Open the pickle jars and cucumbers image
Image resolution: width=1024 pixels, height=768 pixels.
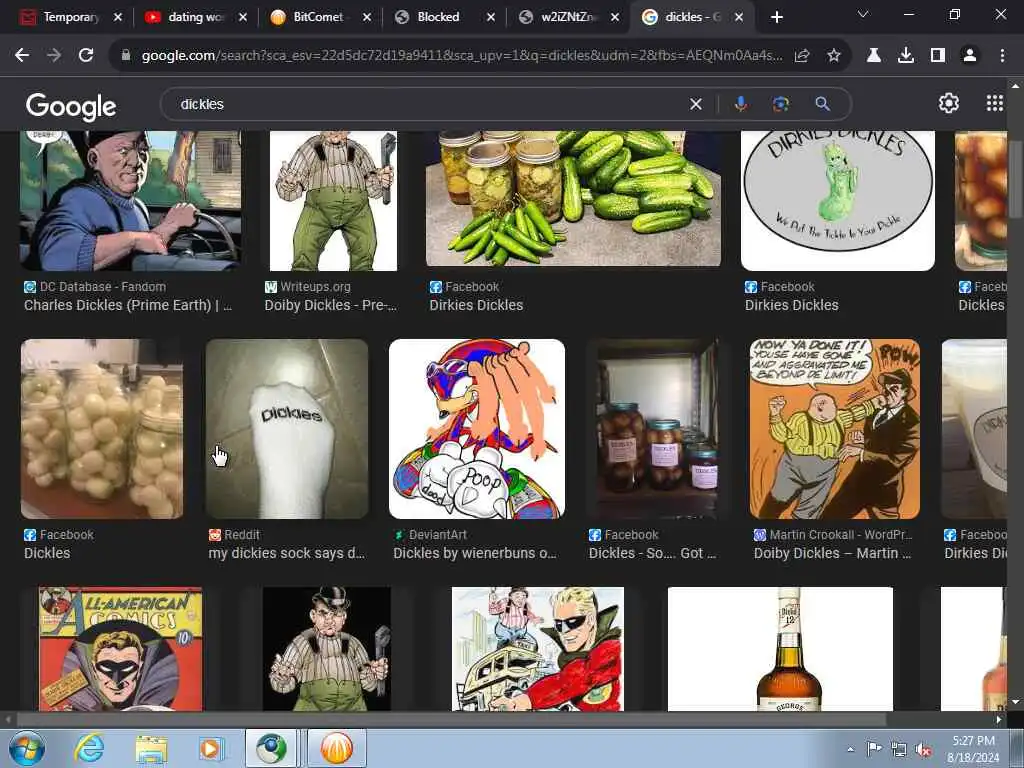coord(573,199)
